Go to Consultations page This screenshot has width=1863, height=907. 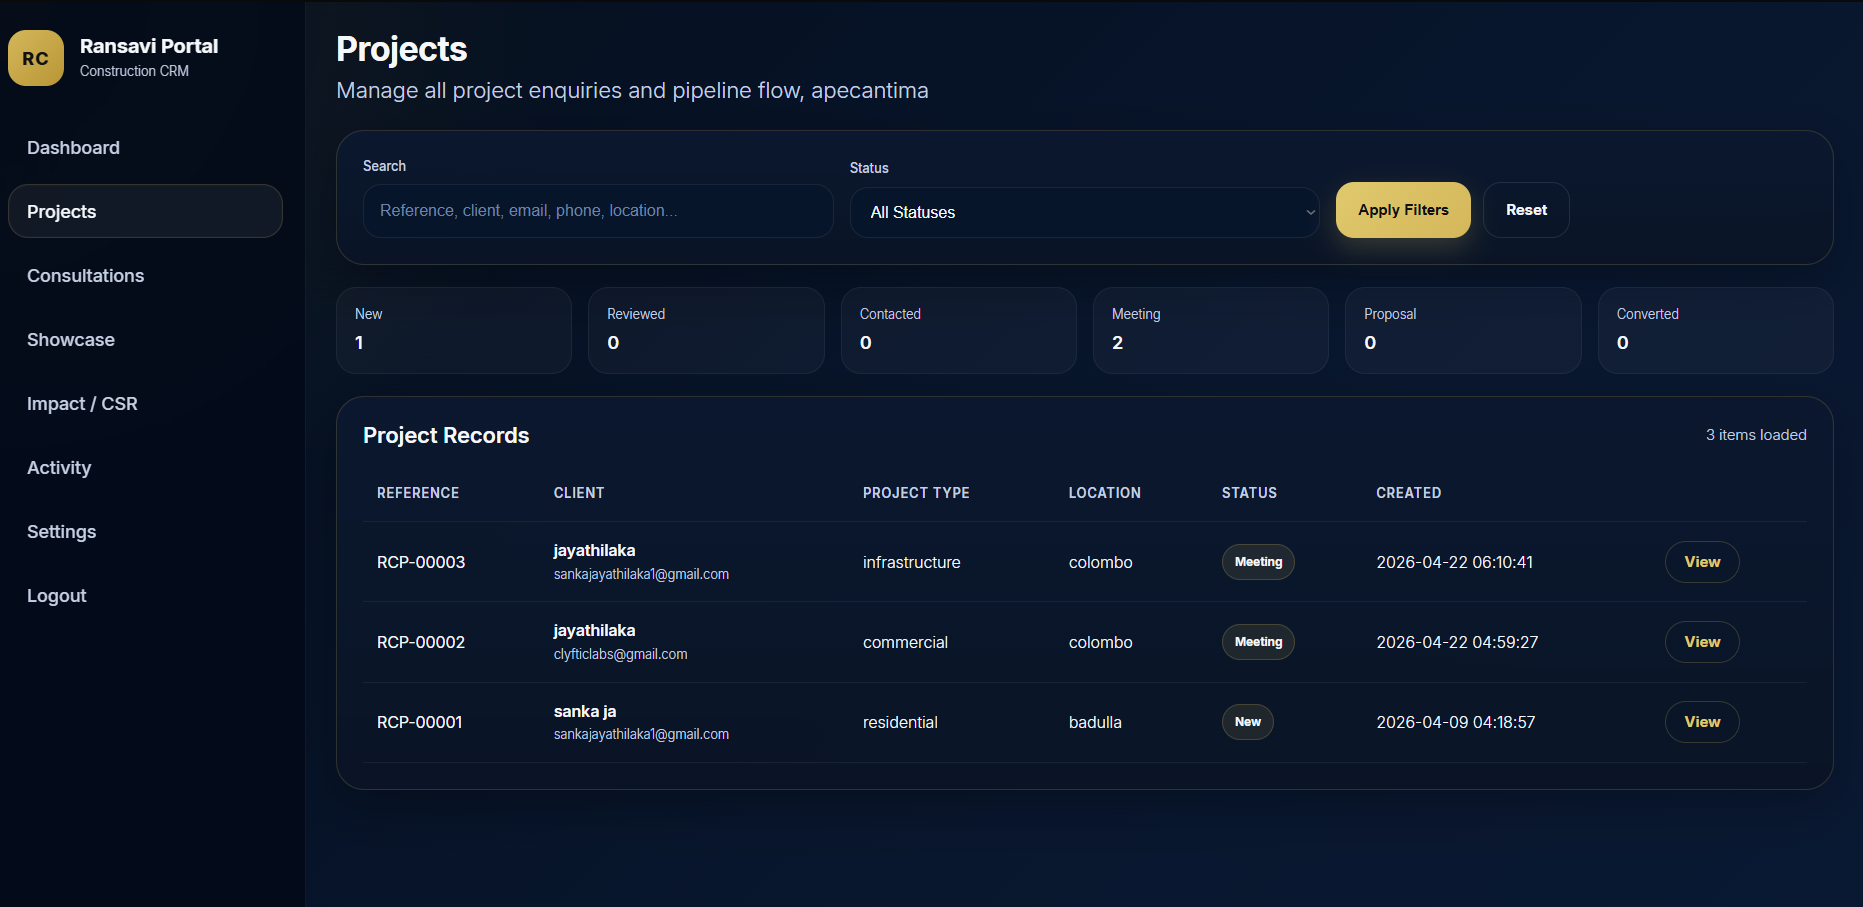[145, 276]
